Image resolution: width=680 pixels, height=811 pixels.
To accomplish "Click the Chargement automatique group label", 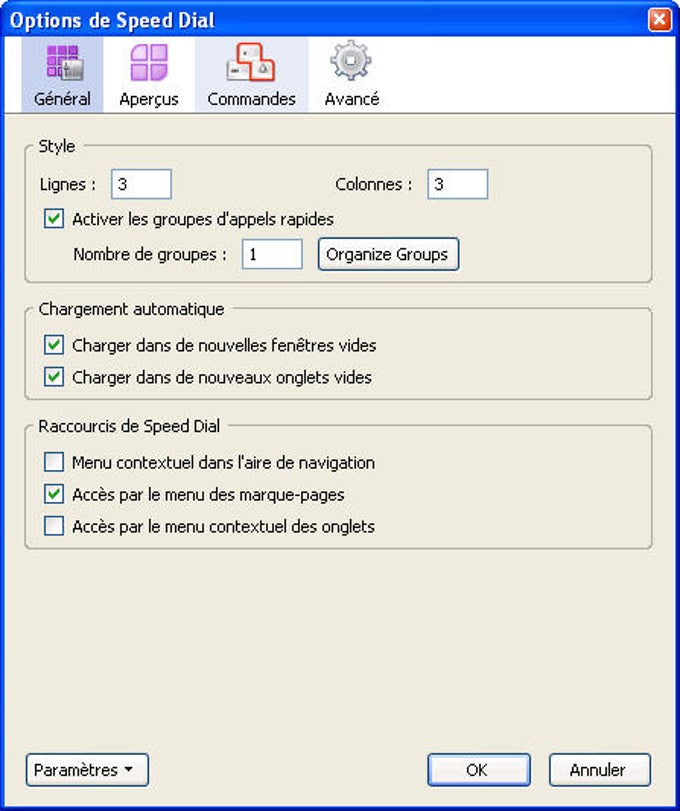I will point(131,309).
